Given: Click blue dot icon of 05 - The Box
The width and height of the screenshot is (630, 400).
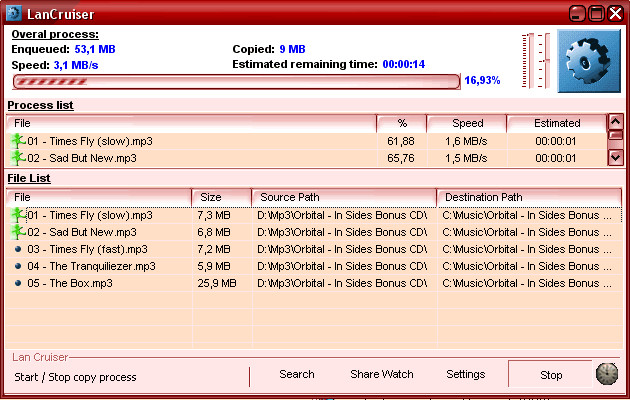Looking at the screenshot, I should coord(18,283).
